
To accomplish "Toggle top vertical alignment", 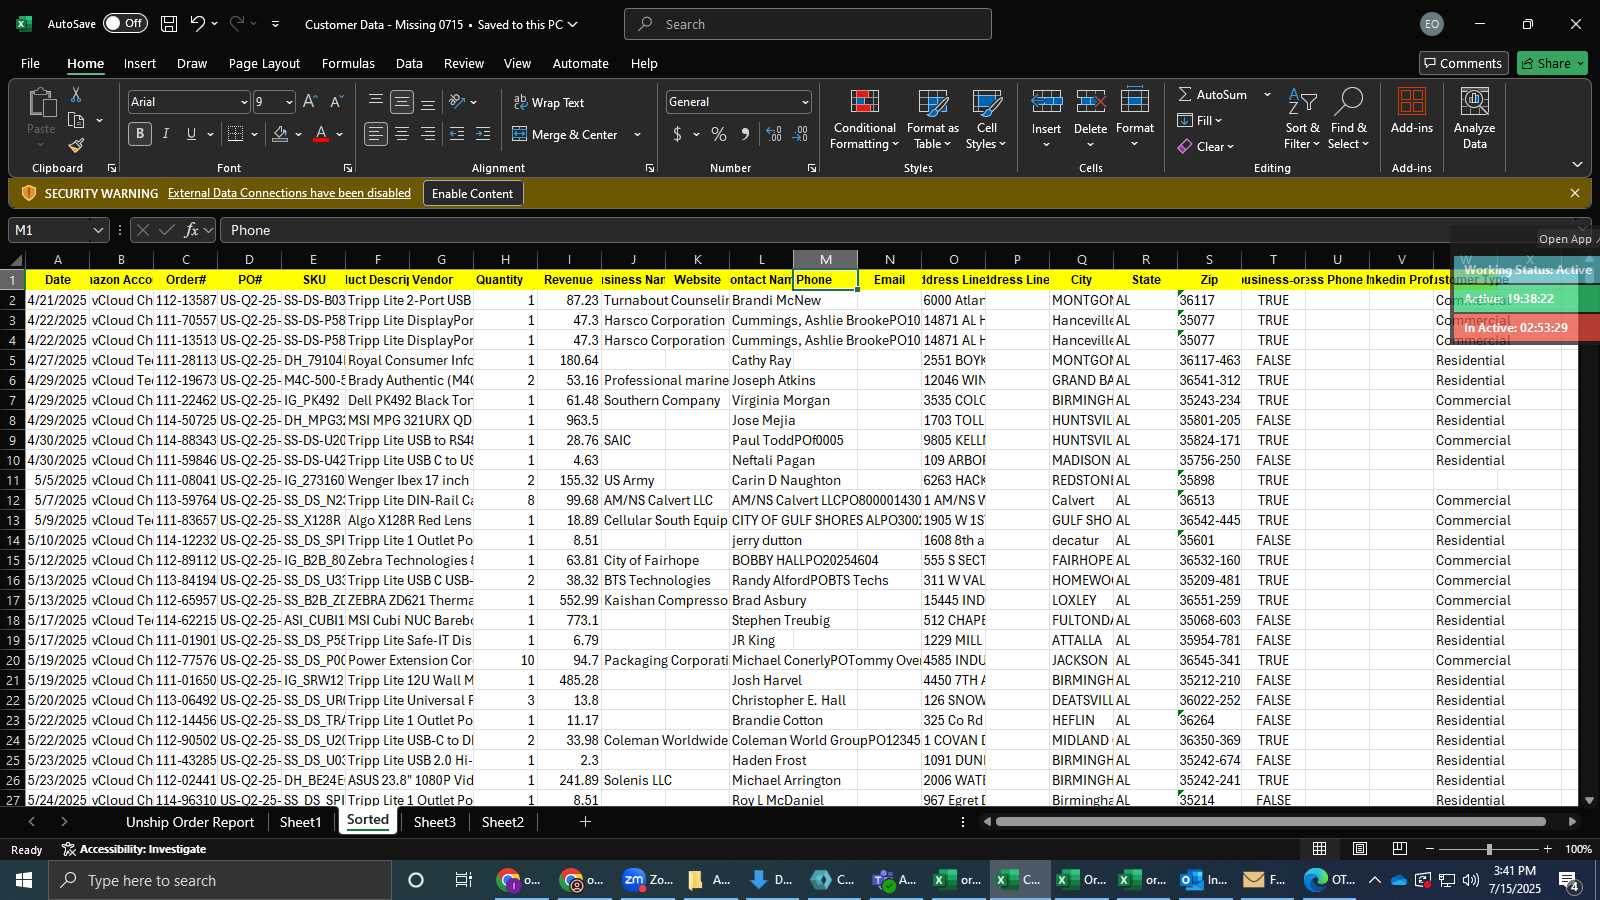I will click(376, 102).
